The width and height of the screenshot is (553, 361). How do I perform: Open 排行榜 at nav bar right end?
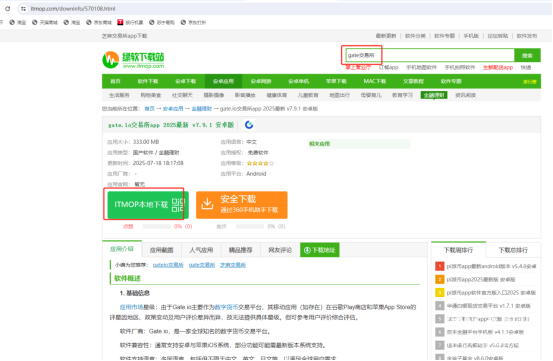click(x=529, y=82)
